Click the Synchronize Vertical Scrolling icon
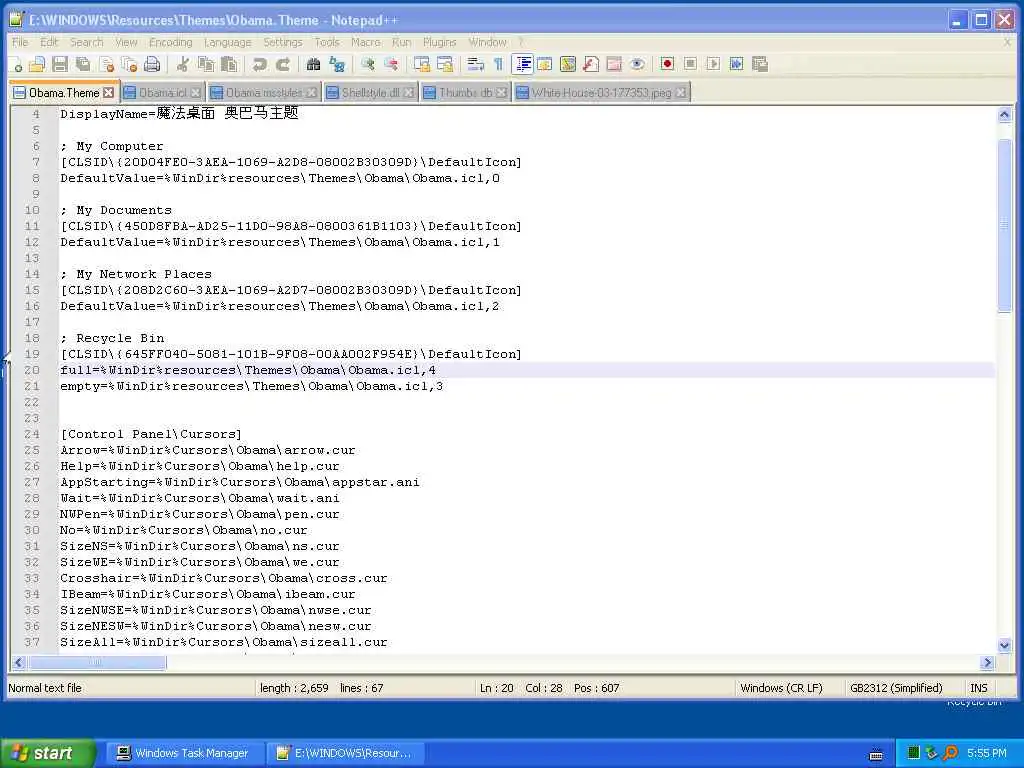This screenshot has width=1024, height=768. [422, 64]
